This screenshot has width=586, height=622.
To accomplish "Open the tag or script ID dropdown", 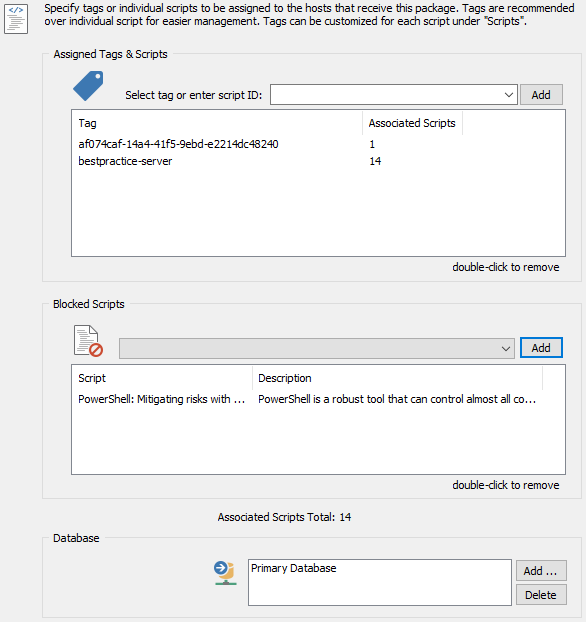I will tap(509, 95).
